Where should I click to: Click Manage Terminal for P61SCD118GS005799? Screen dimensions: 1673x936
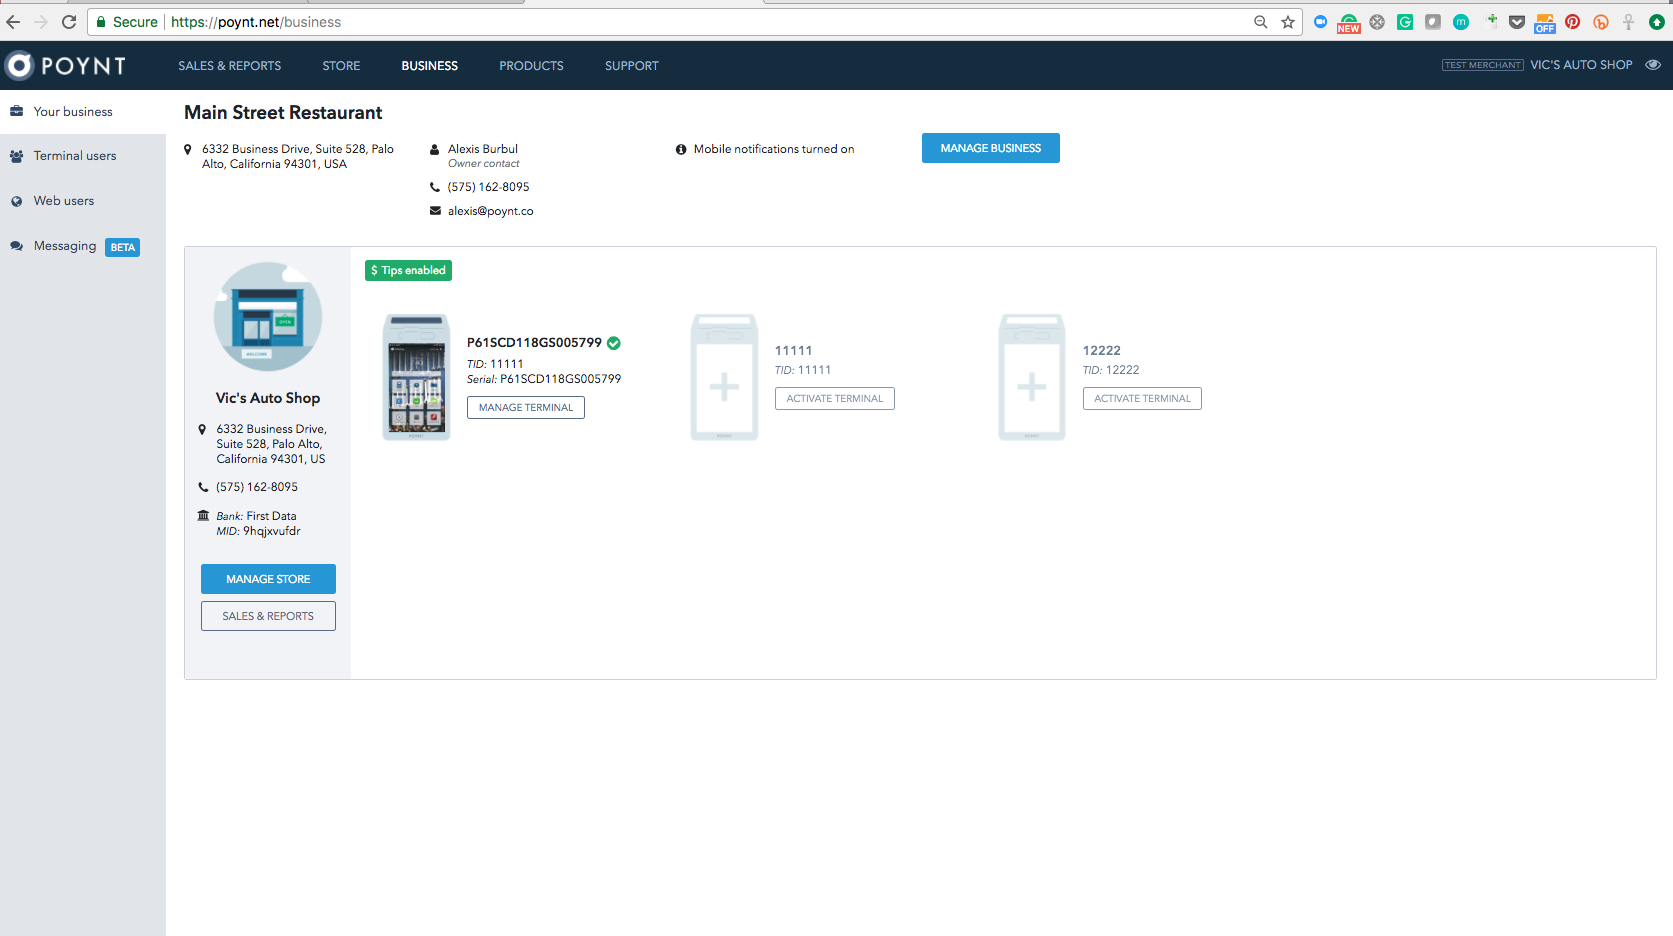click(x=526, y=408)
